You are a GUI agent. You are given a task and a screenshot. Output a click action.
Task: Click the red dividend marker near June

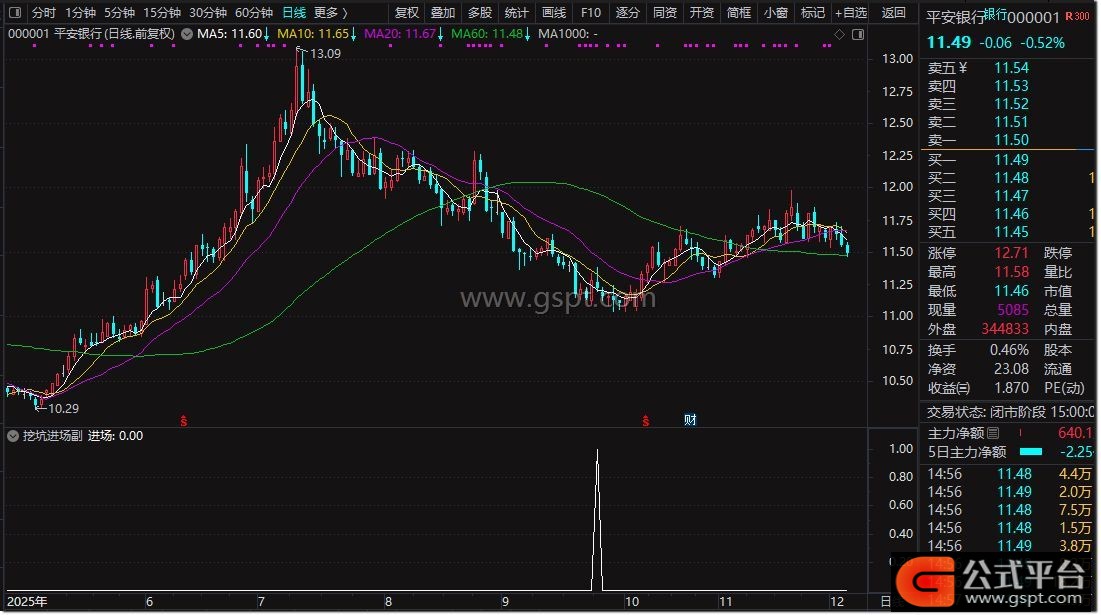[184, 420]
